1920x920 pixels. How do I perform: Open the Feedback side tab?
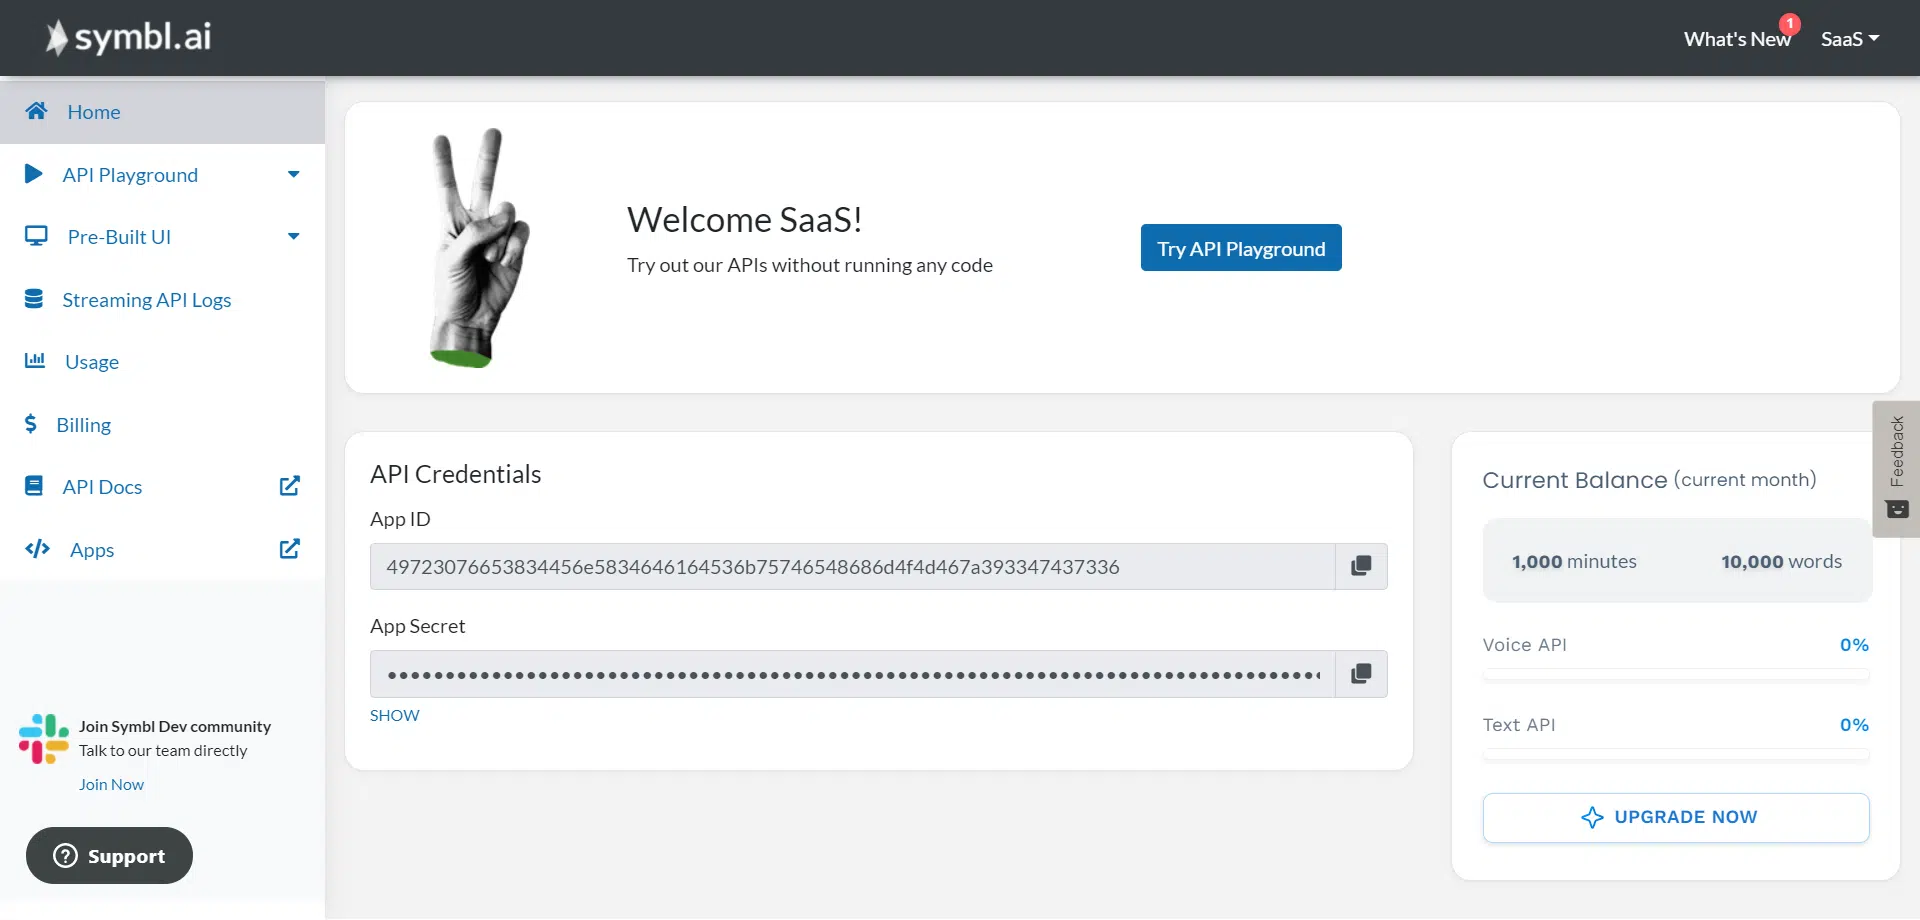[x=1896, y=469]
